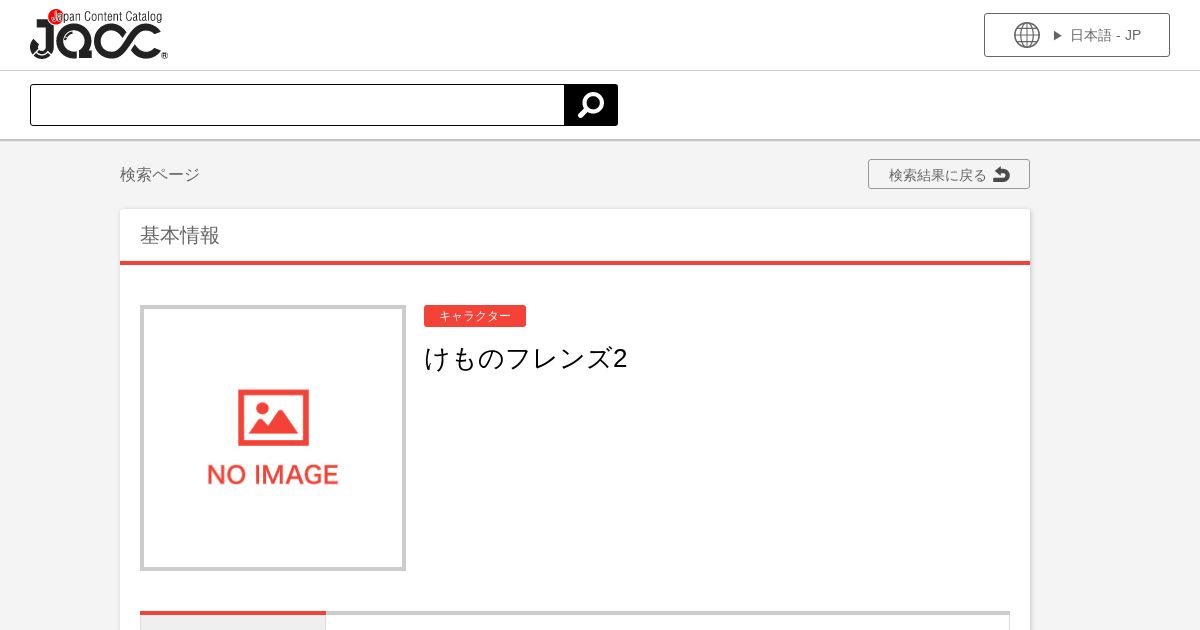Click the magnifier search button
1200x630 pixels.
[591, 105]
